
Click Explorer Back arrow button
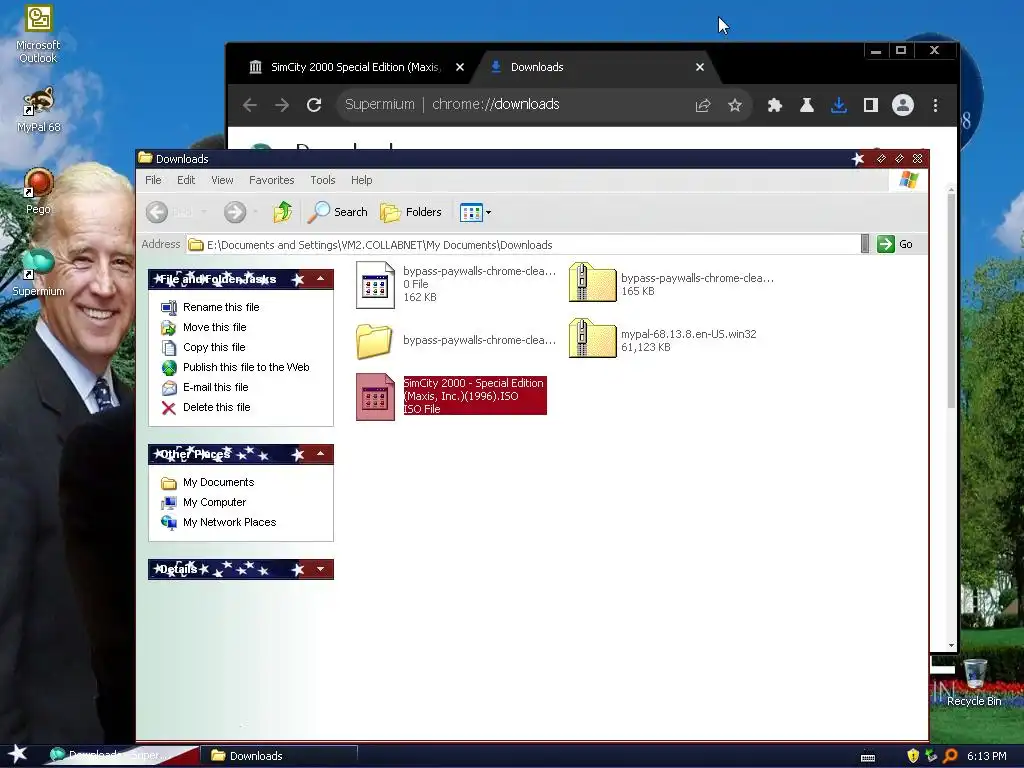[157, 212]
